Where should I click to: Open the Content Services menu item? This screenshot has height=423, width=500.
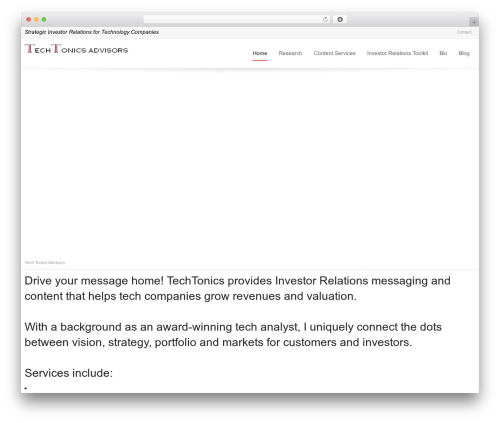tap(334, 53)
